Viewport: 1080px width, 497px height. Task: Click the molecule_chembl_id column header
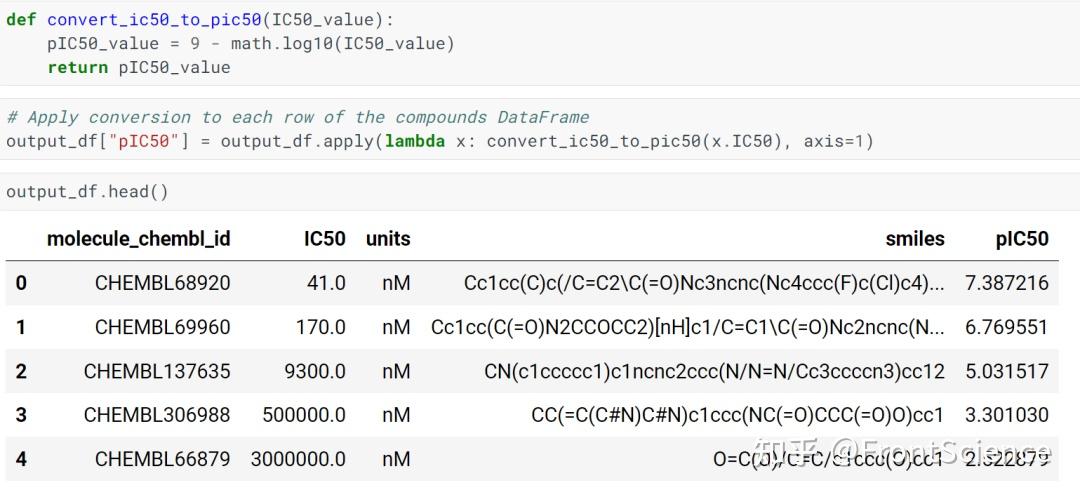pos(138,238)
